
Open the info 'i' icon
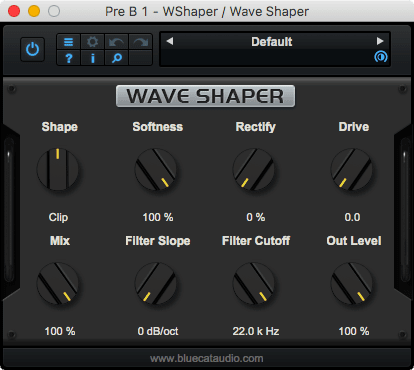coord(92,58)
